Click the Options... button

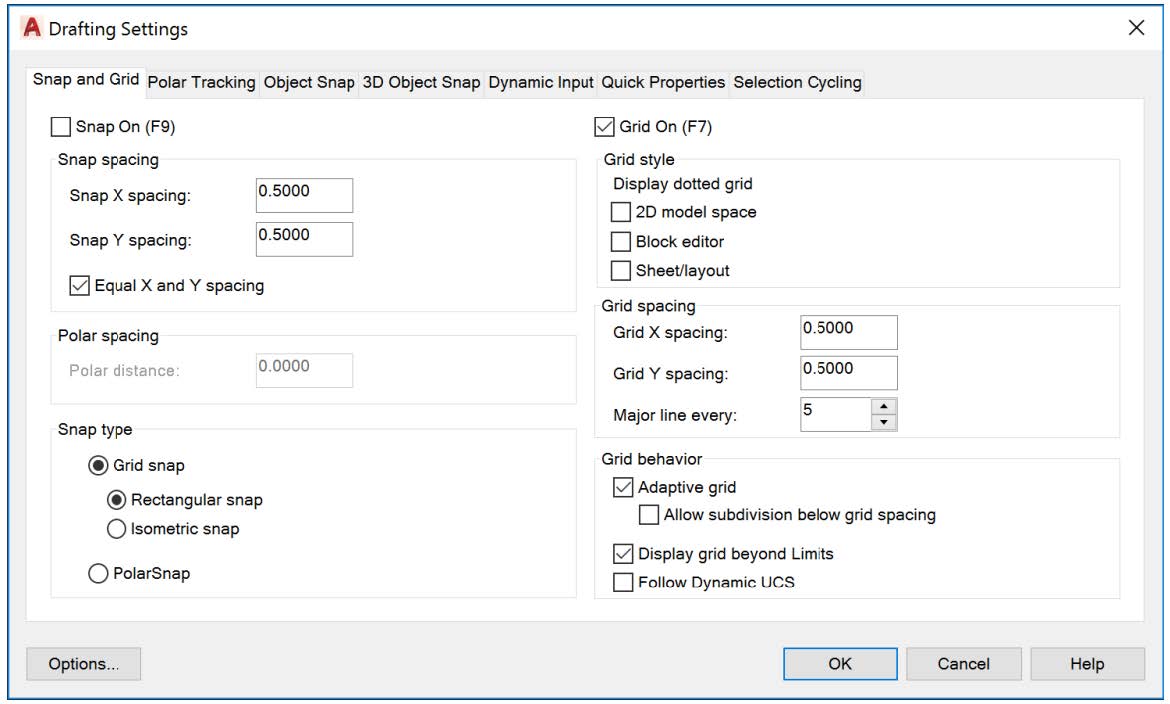(83, 664)
